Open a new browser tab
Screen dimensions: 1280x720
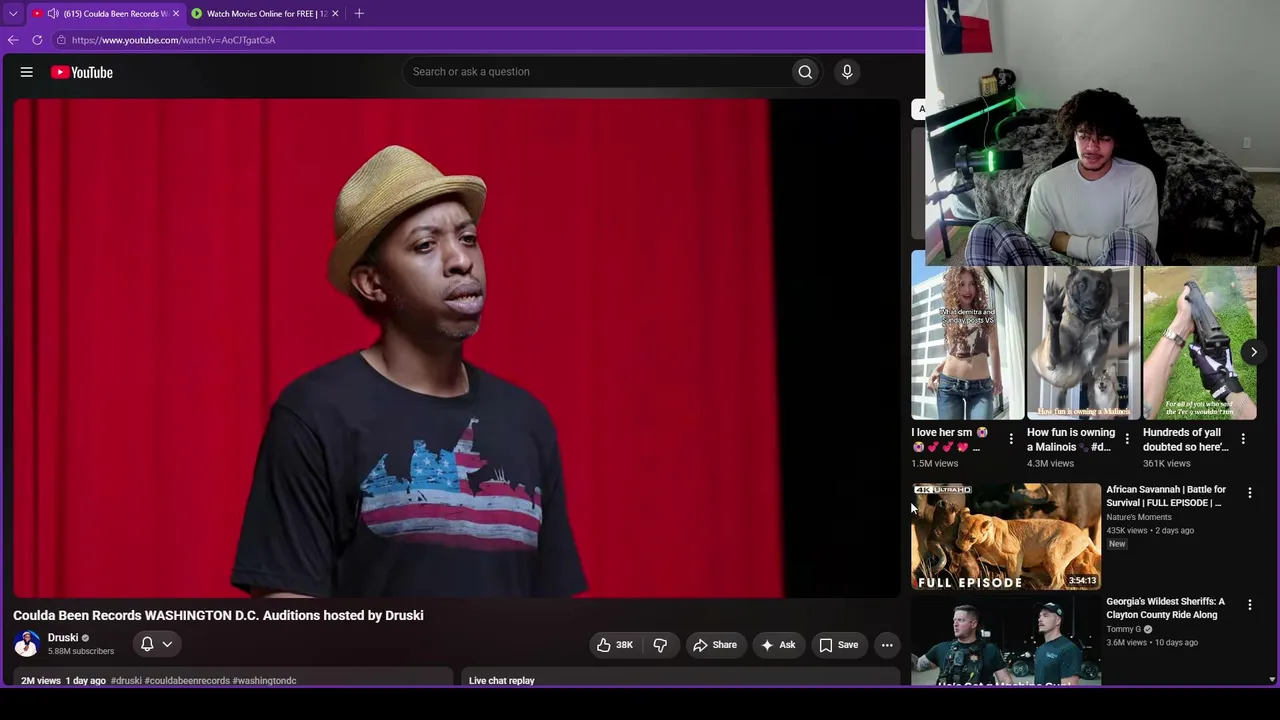click(x=359, y=13)
